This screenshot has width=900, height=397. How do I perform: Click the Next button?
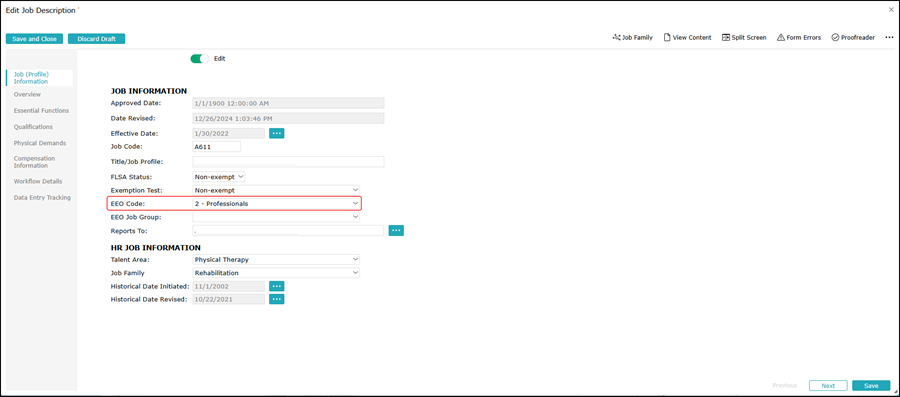(828, 386)
